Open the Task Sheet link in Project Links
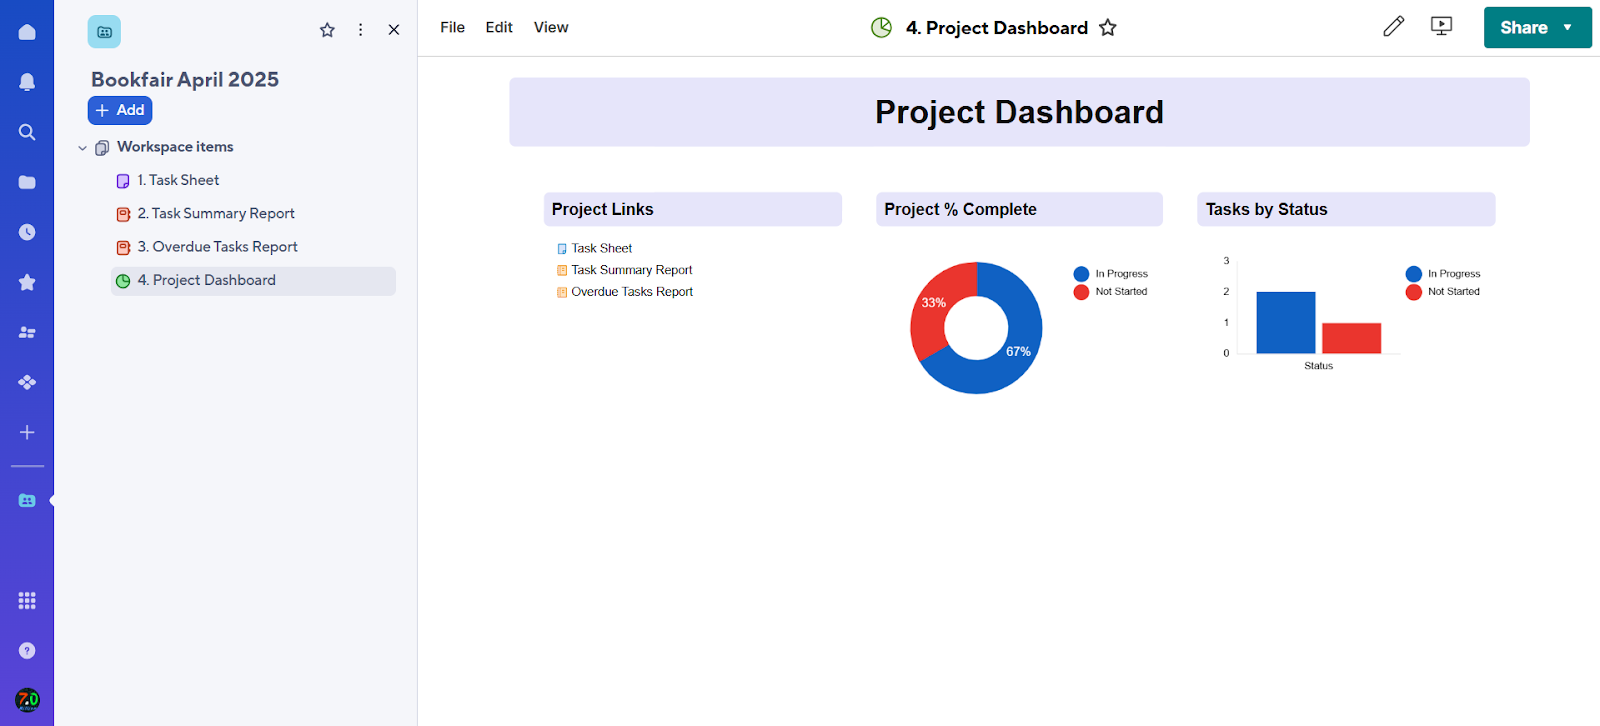Image resolution: width=1600 pixels, height=726 pixels. point(601,248)
